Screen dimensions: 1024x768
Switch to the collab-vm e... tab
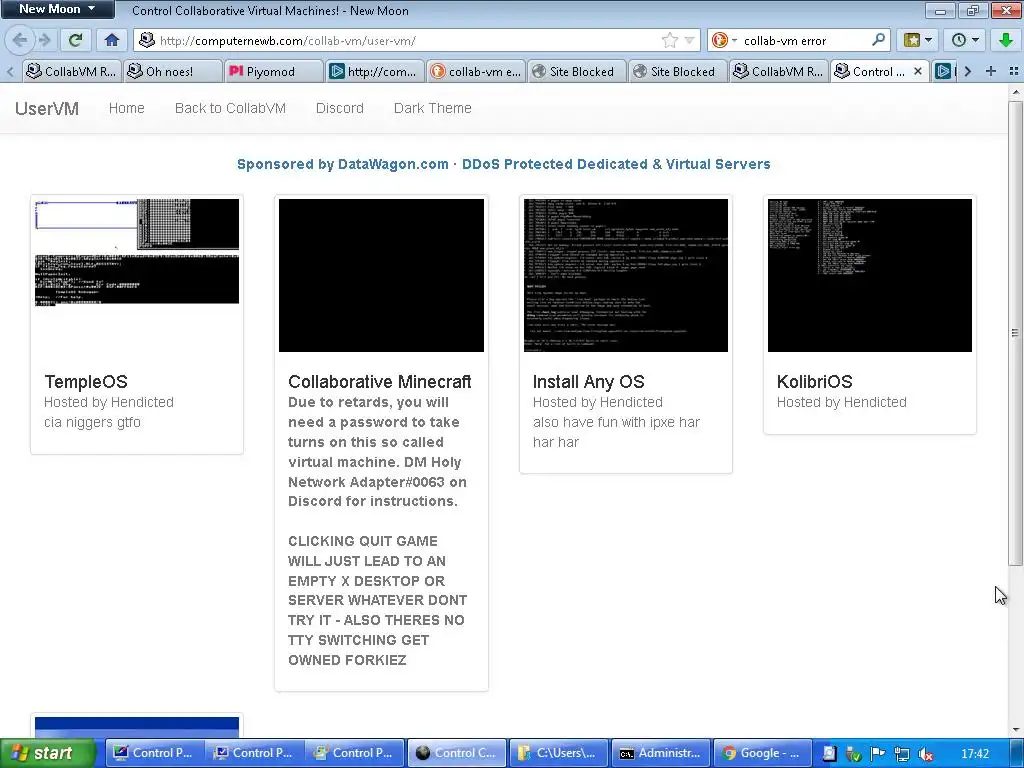coord(475,71)
